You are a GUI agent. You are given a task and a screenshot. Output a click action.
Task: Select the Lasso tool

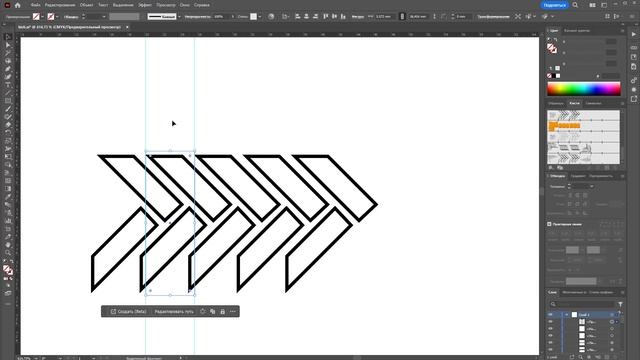click(8, 61)
